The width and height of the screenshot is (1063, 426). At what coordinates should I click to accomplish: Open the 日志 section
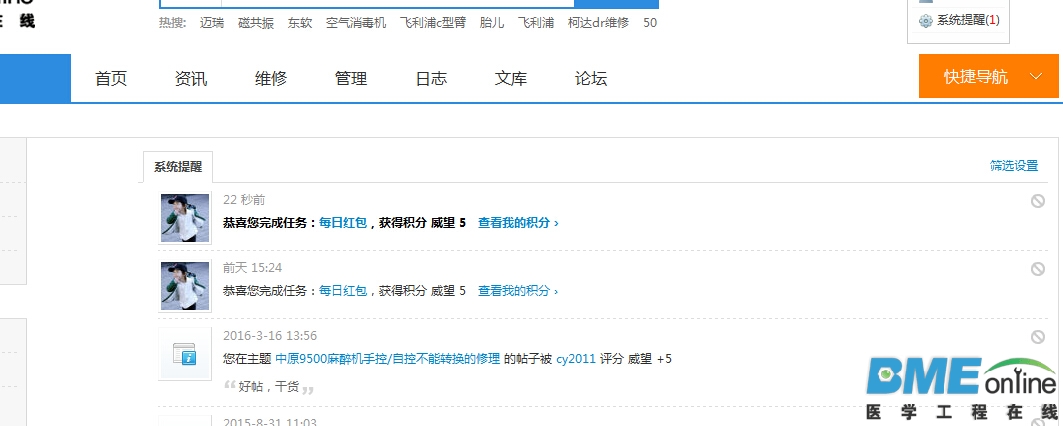coord(431,79)
